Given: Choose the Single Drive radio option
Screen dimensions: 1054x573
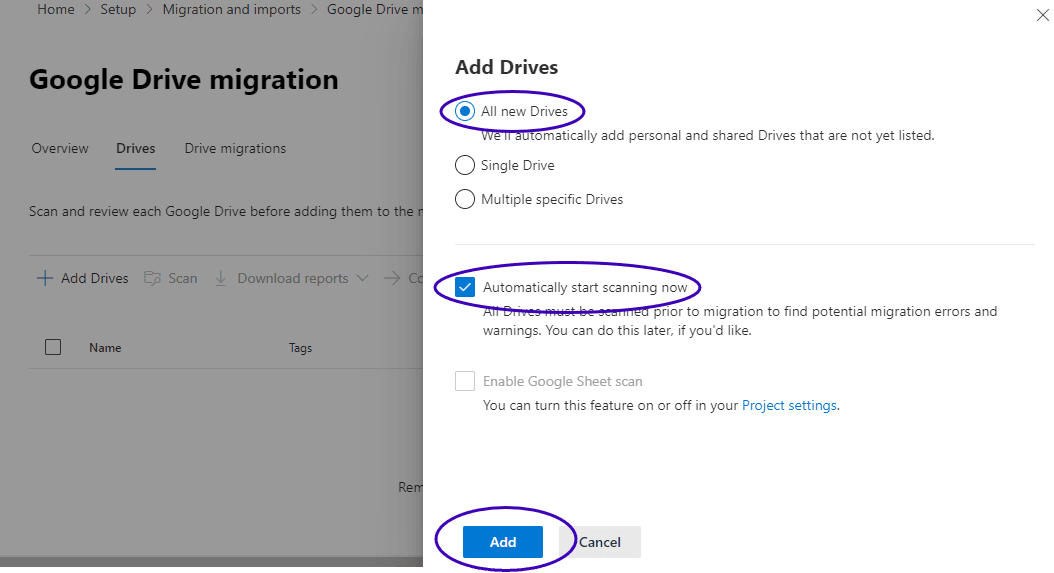Looking at the screenshot, I should point(465,165).
